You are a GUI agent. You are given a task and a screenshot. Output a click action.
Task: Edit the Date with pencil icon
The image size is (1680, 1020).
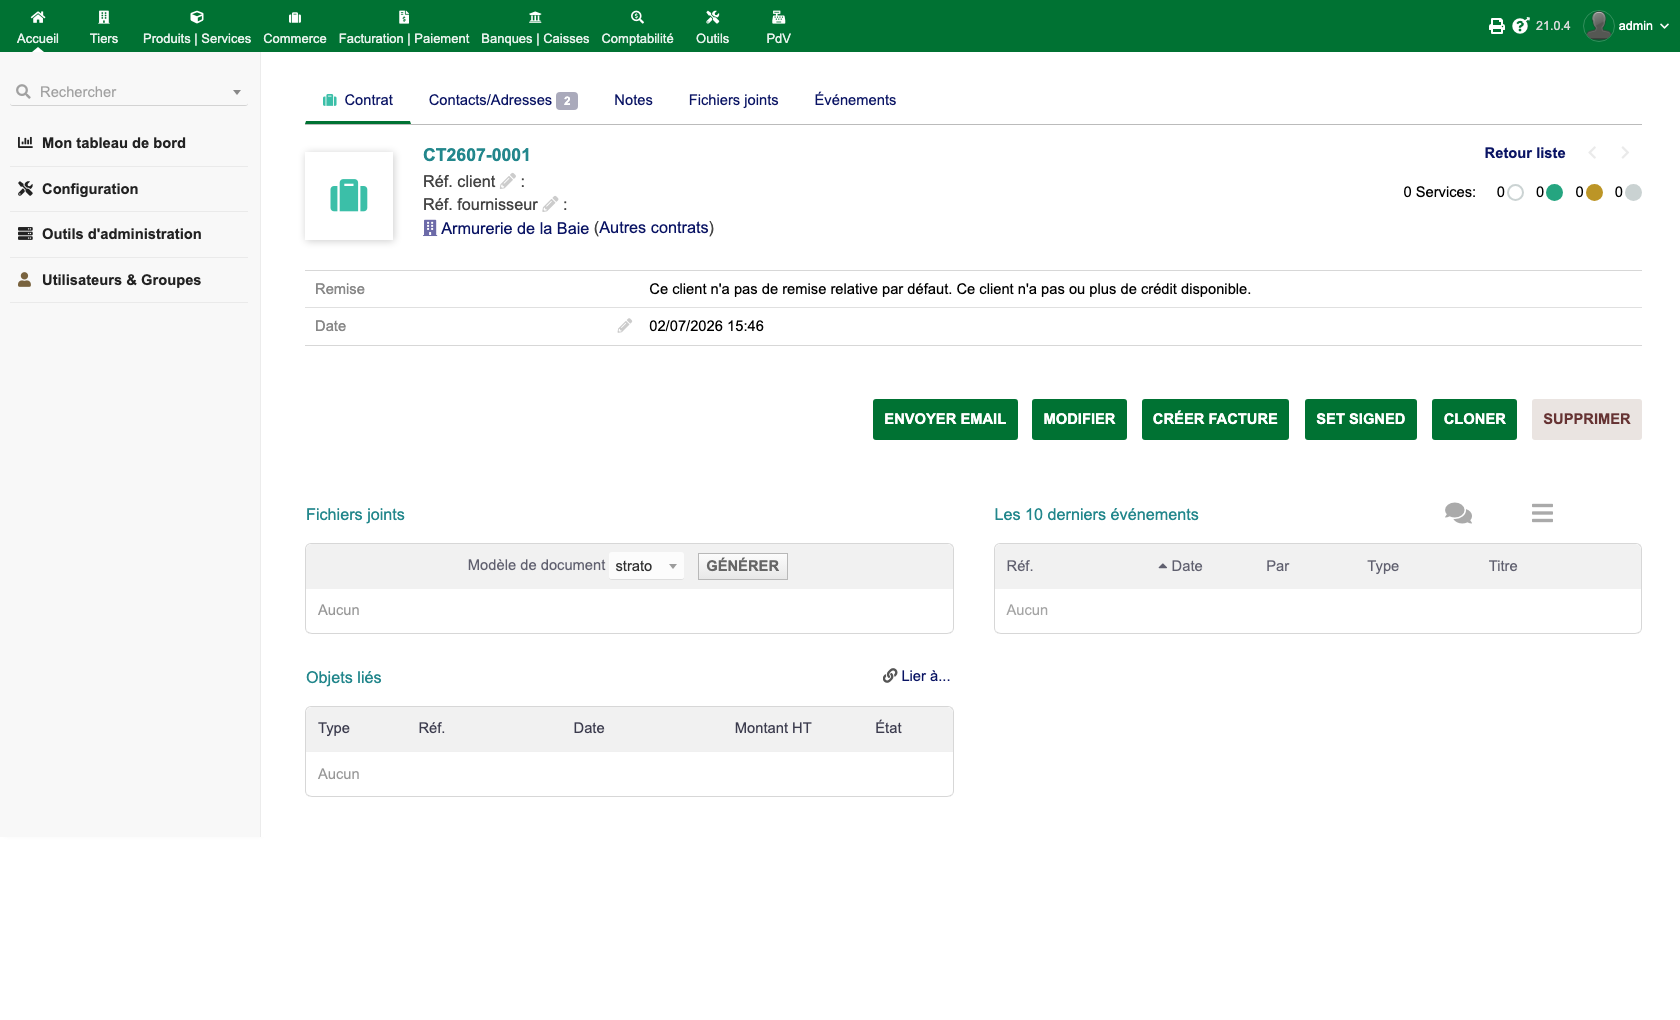pyautogui.click(x=625, y=326)
